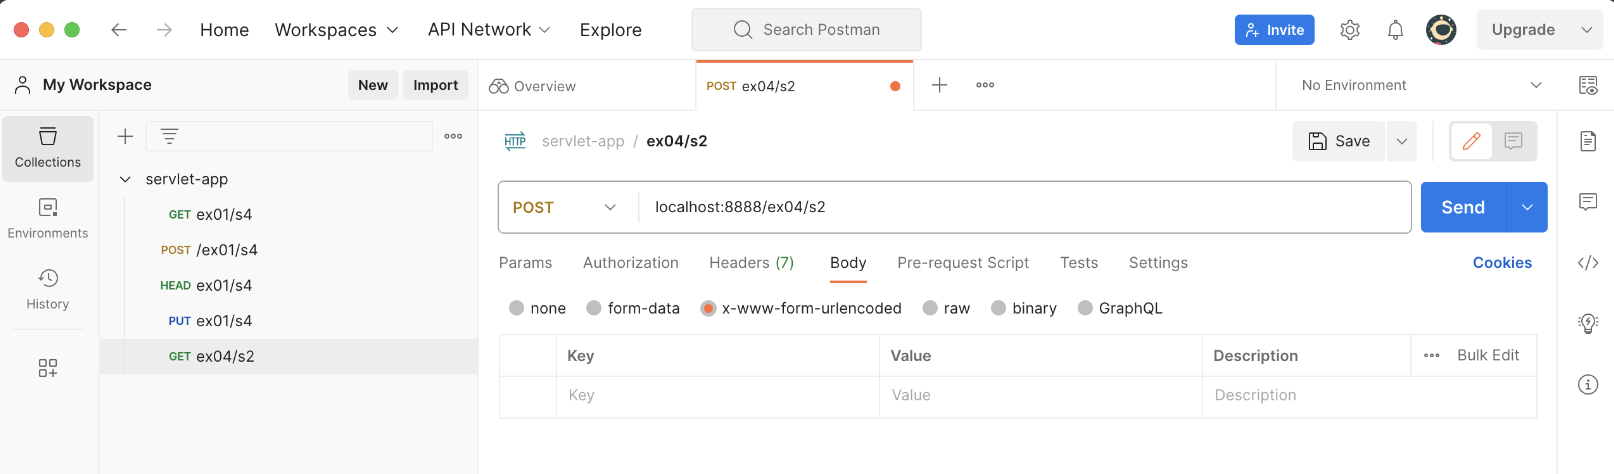The height and width of the screenshot is (474, 1614).
Task: Open the POST method dropdown
Action: point(567,207)
